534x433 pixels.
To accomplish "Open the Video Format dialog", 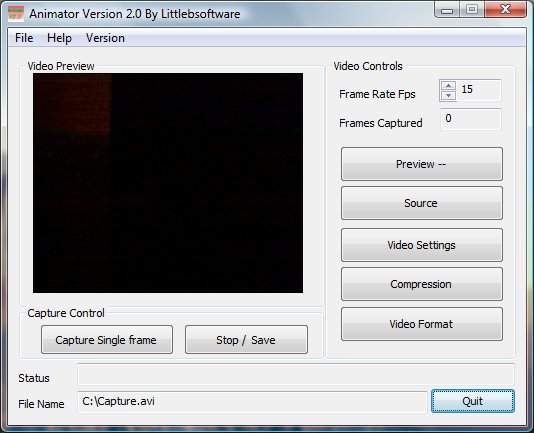I will coord(422,324).
